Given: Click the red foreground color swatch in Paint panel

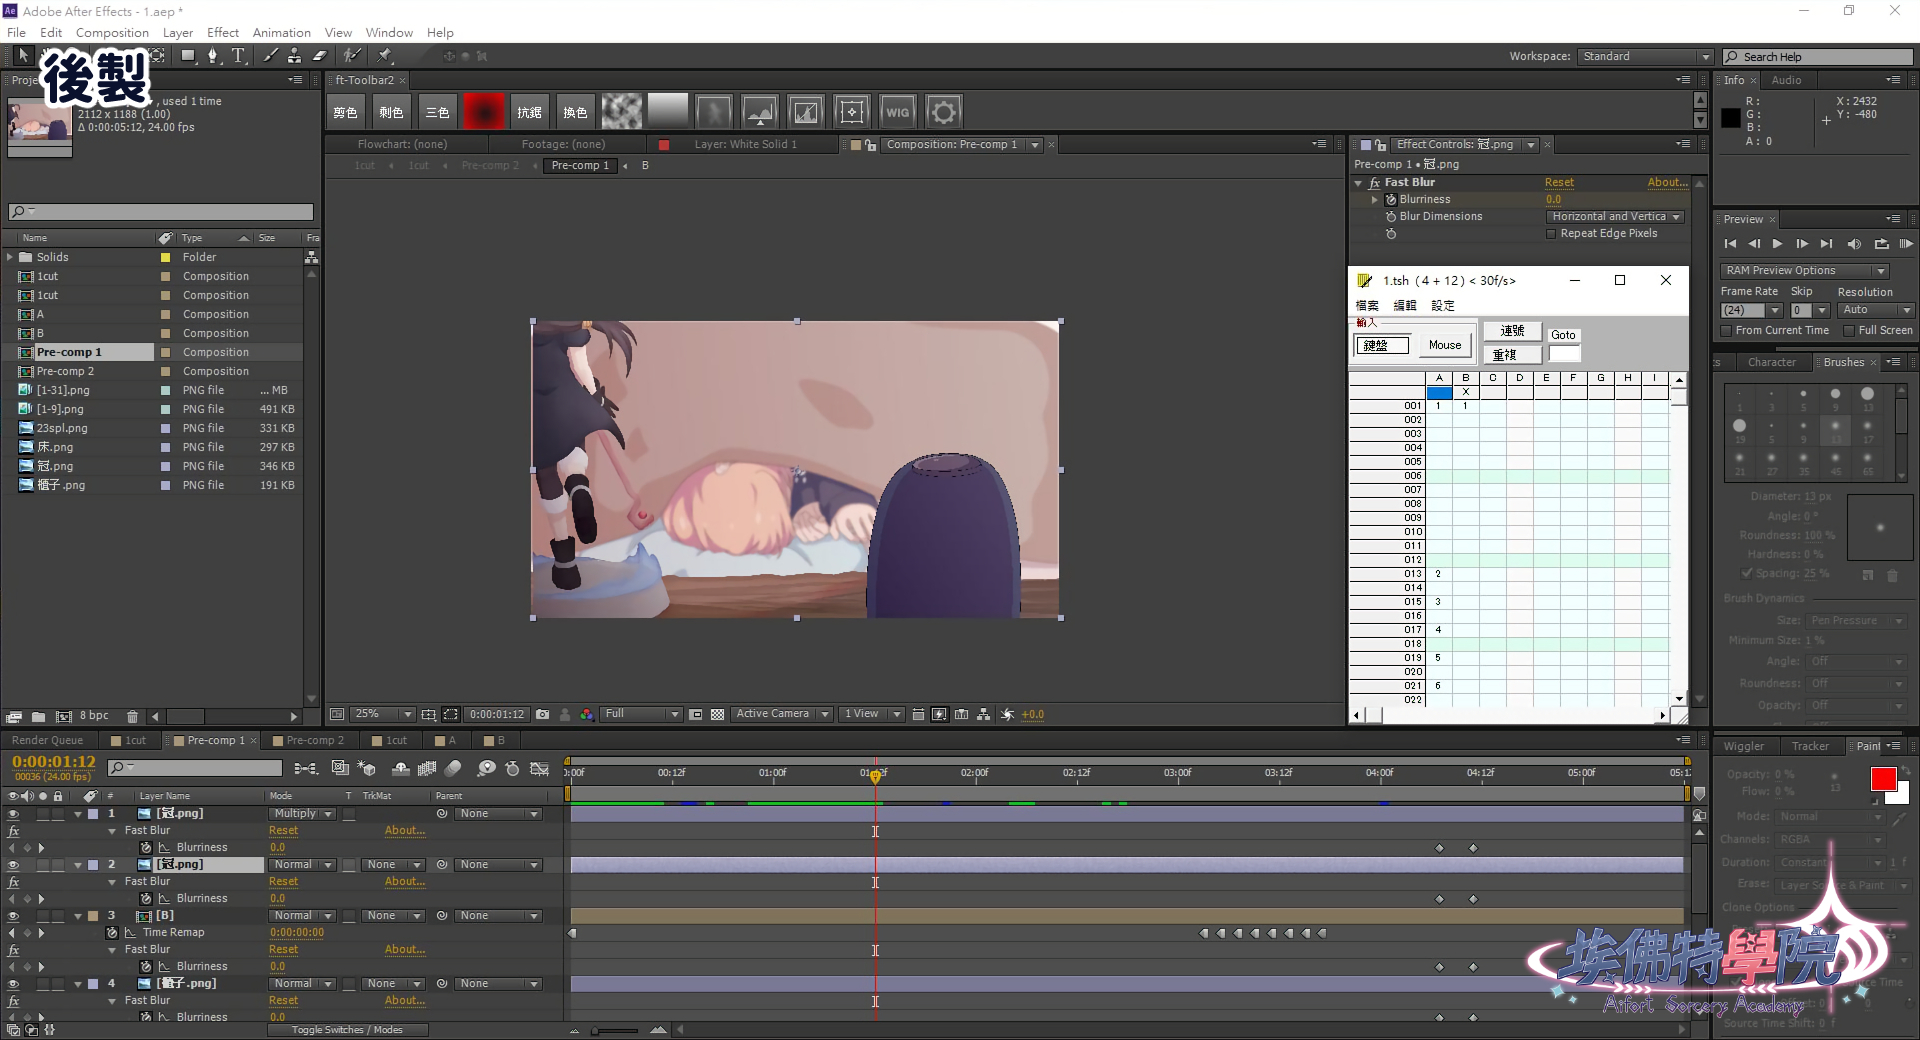Looking at the screenshot, I should click(1882, 779).
